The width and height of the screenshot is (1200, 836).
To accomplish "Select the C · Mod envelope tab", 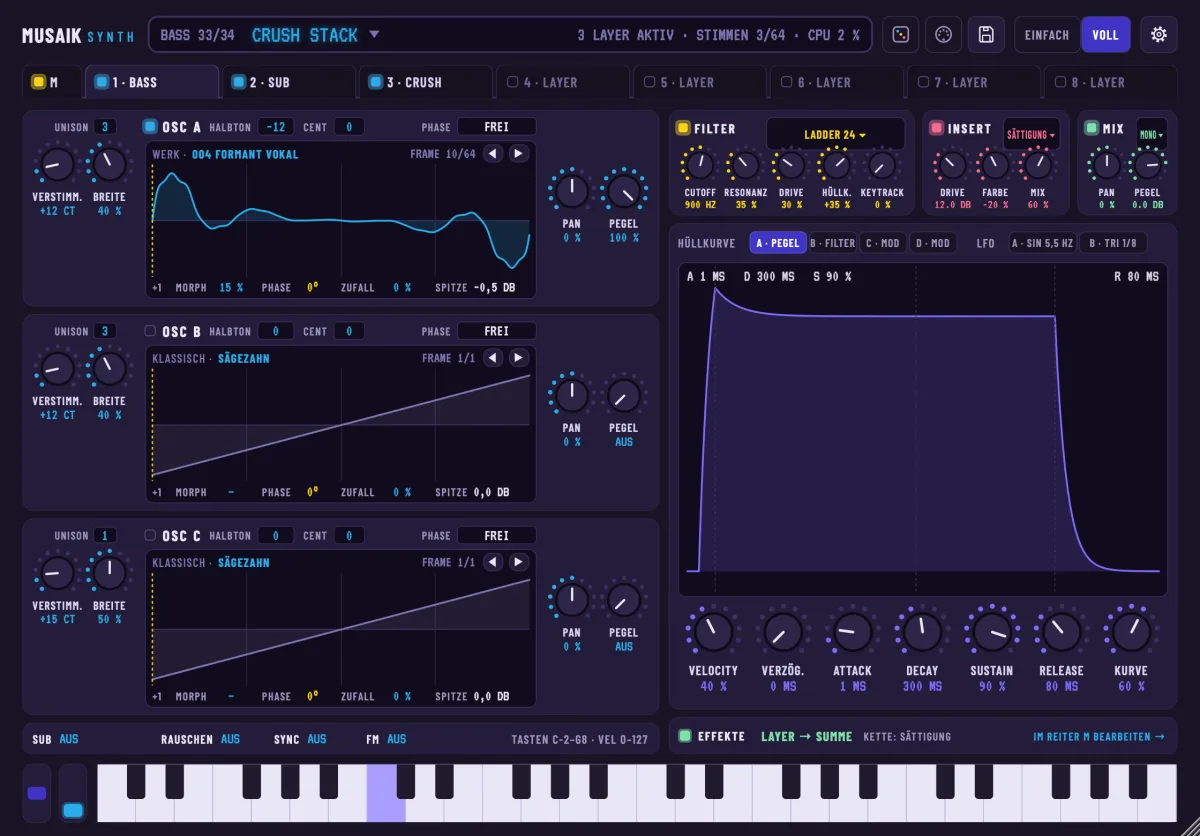I will coord(882,243).
